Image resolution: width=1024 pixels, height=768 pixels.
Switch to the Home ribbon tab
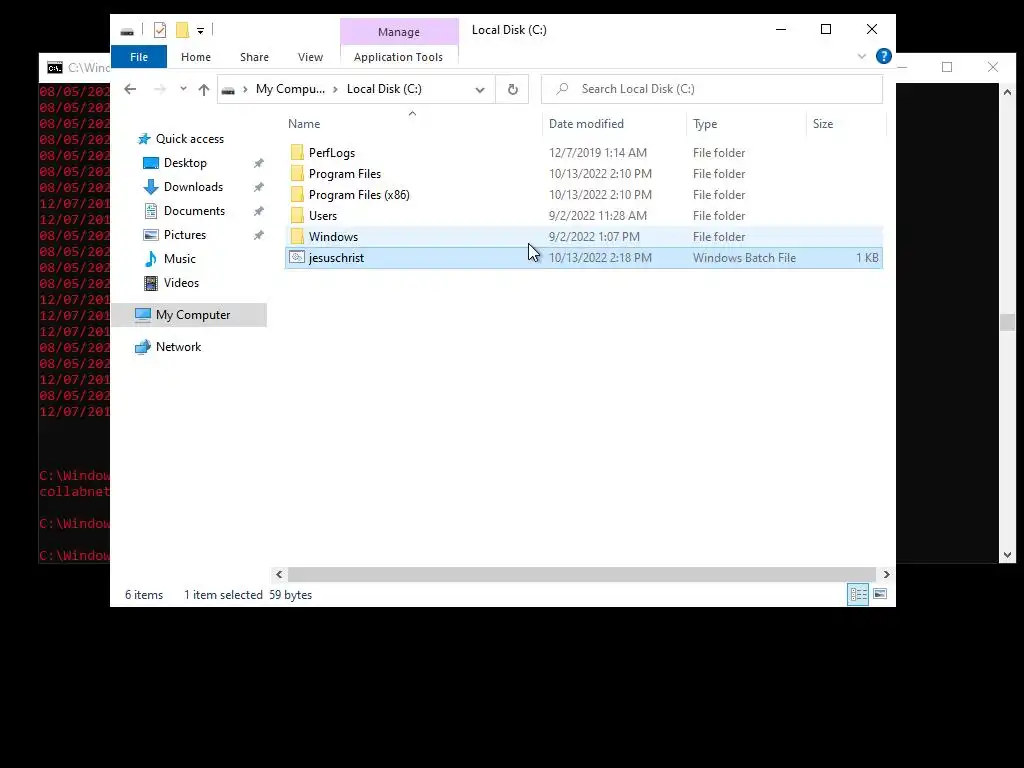coord(196,57)
